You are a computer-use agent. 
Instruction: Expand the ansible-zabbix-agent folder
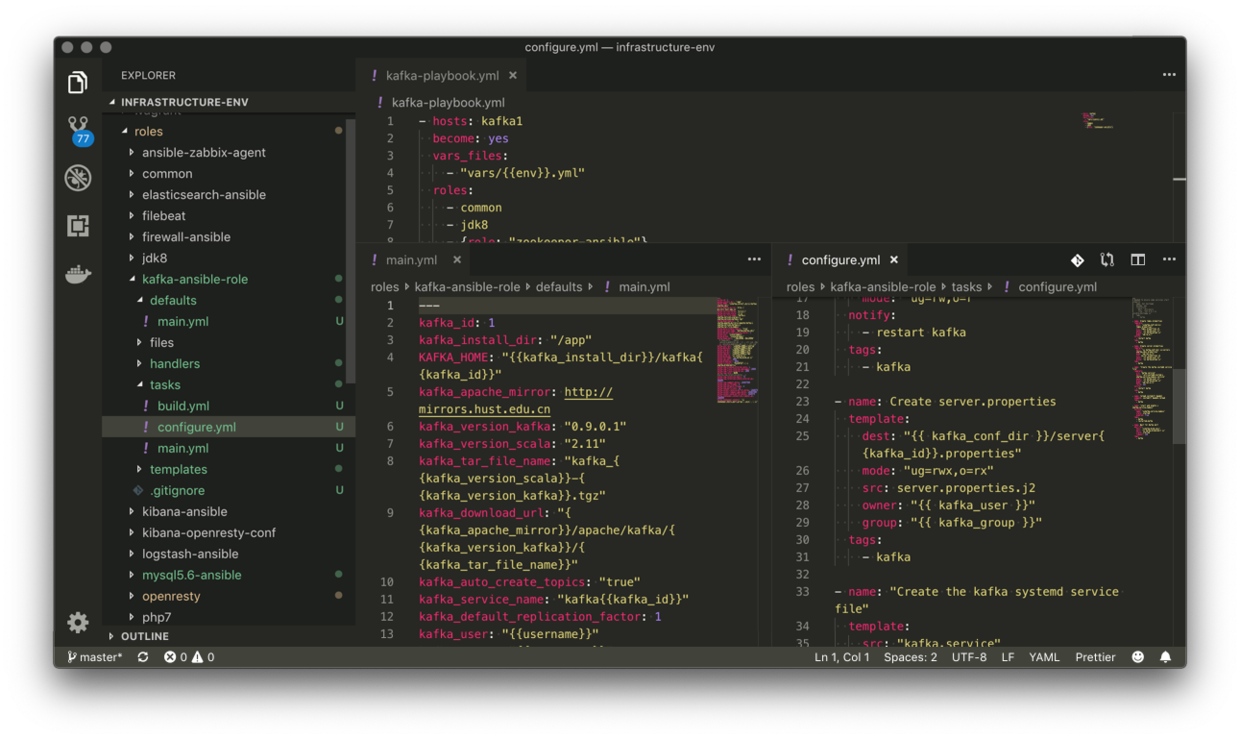click(203, 152)
